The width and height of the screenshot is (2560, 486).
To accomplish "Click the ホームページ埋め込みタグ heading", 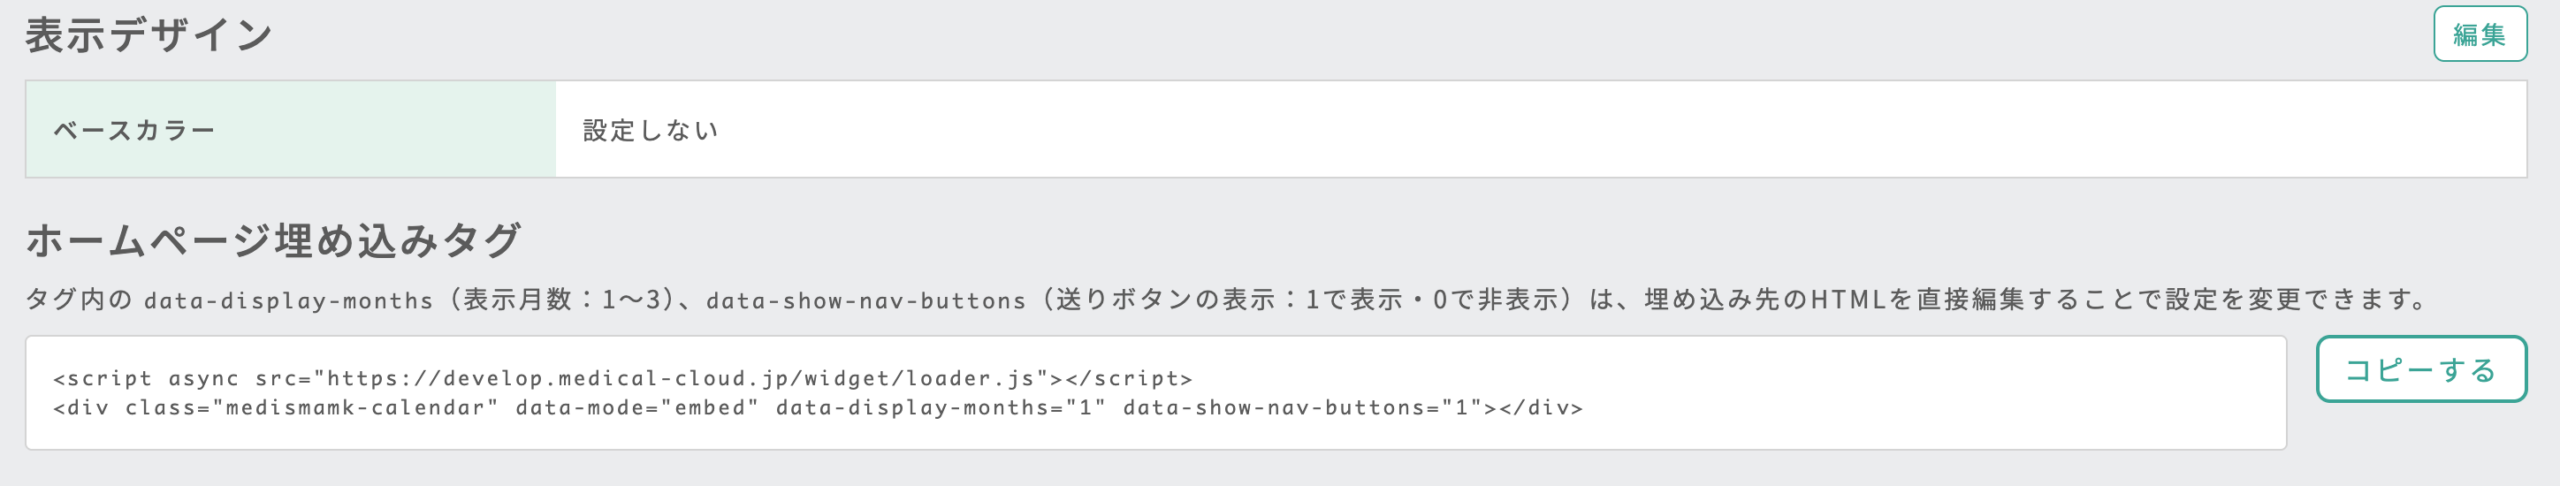I will click(273, 240).
